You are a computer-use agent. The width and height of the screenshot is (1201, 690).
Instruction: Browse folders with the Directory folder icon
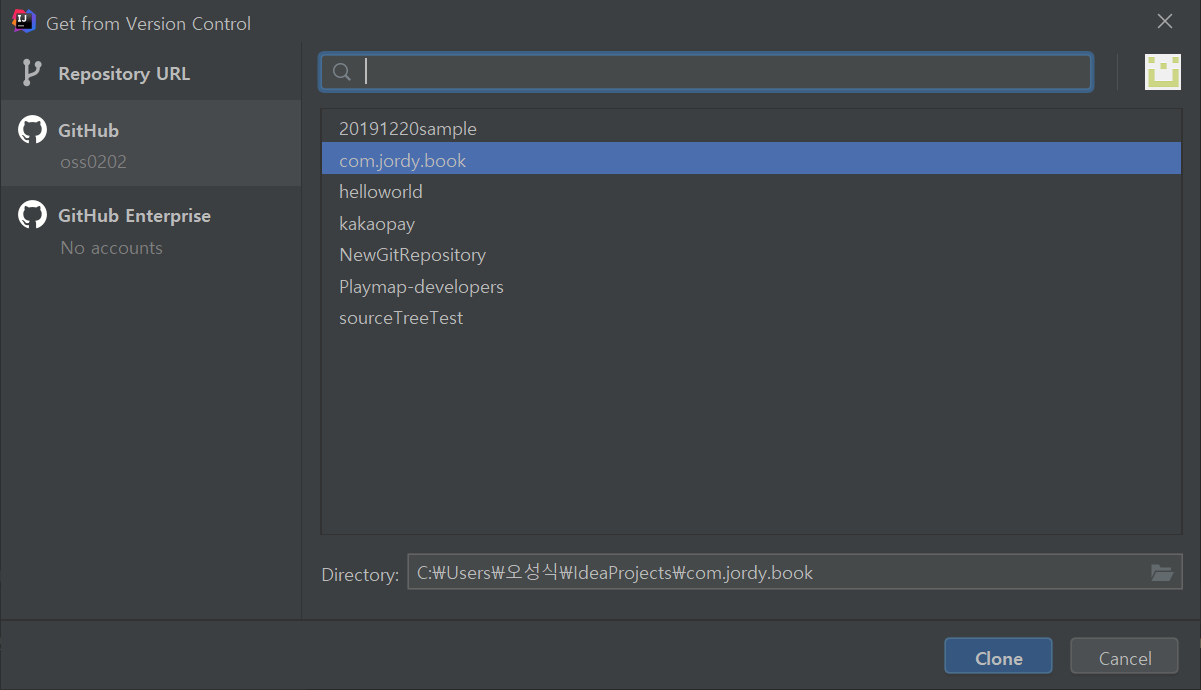point(1161,573)
